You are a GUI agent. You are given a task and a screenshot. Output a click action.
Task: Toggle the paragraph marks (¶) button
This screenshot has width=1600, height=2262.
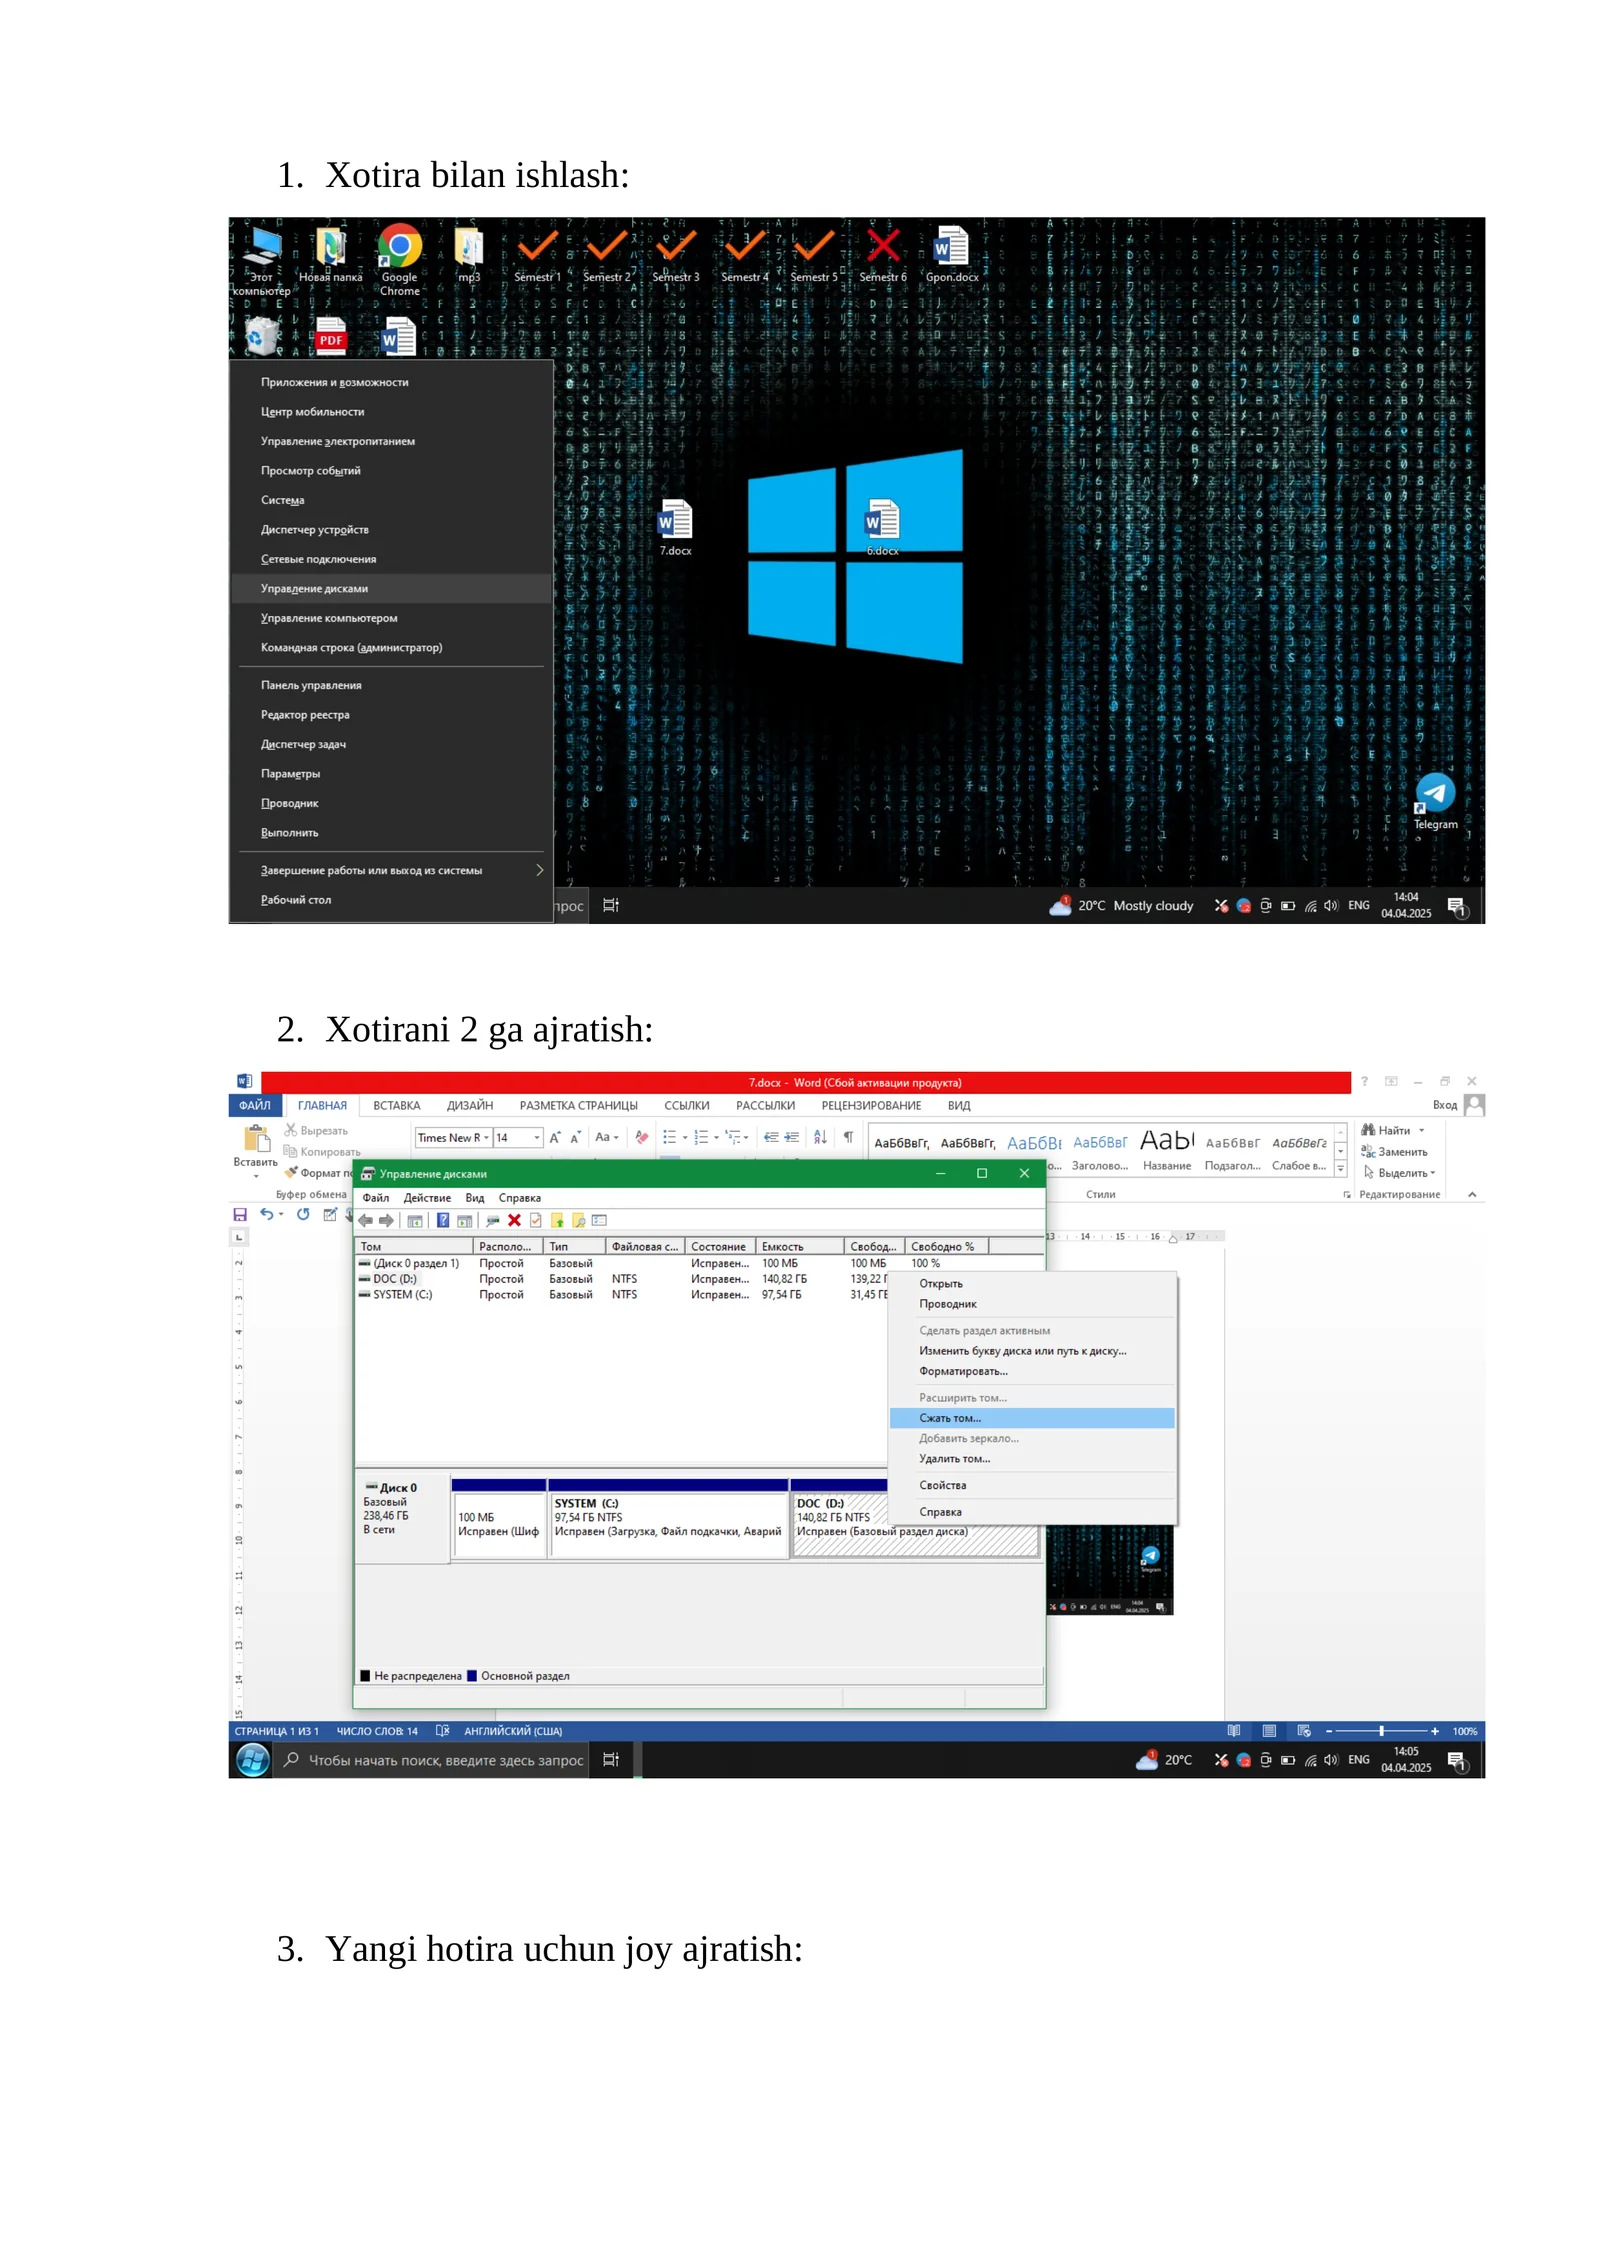(848, 1137)
